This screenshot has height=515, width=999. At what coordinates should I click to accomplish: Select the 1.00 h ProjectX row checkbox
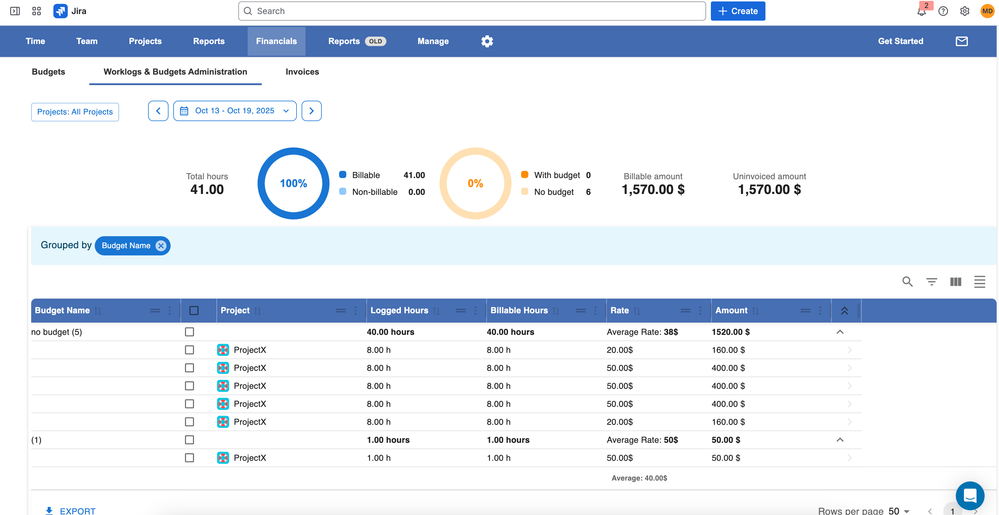(189, 458)
